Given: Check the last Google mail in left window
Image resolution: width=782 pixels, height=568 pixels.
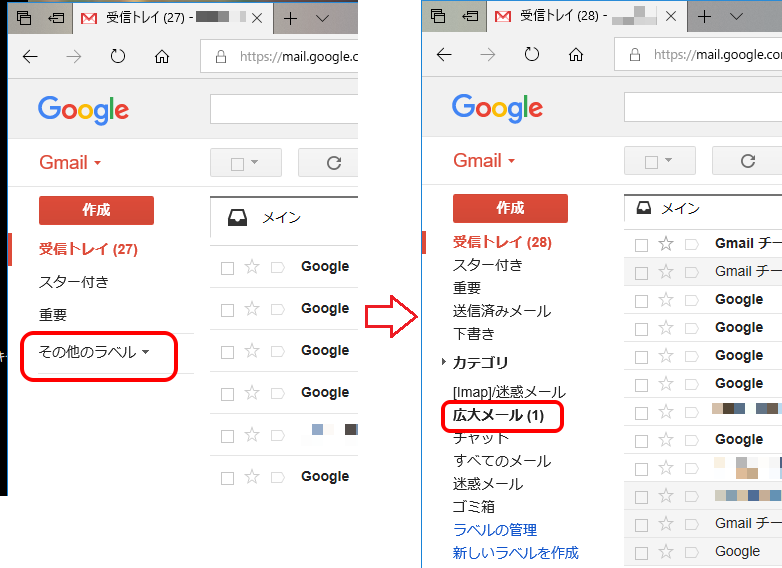Looking at the screenshot, I should point(227,478).
